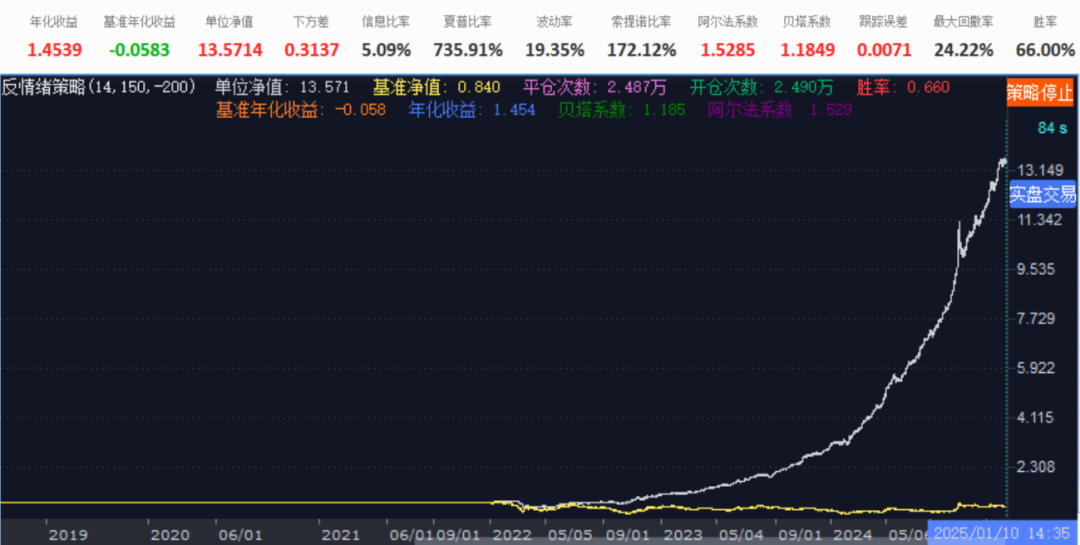Click the 开仓次数: 2.490万 legend
The height and width of the screenshot is (545, 1080).
(x=762, y=88)
